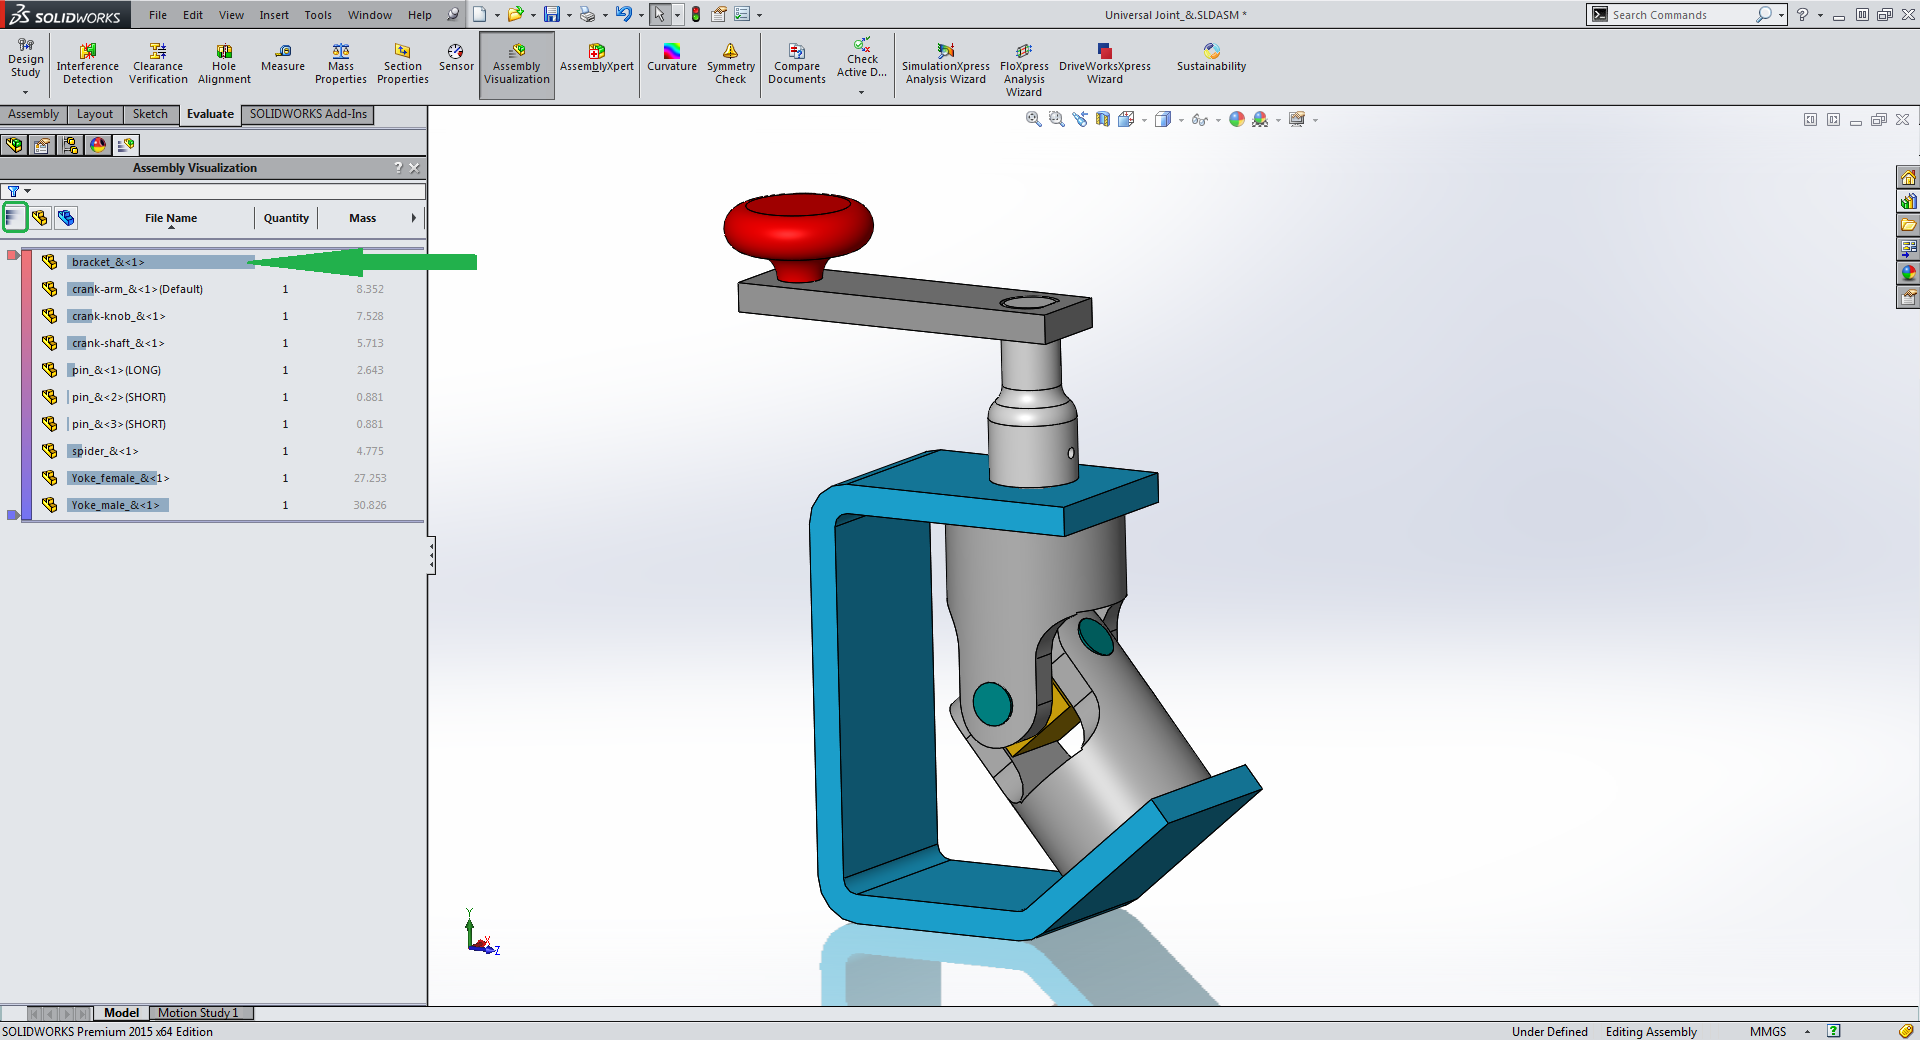Run the Symmetry Check tool
Screen dimensions: 1920x1040
[x=730, y=63]
